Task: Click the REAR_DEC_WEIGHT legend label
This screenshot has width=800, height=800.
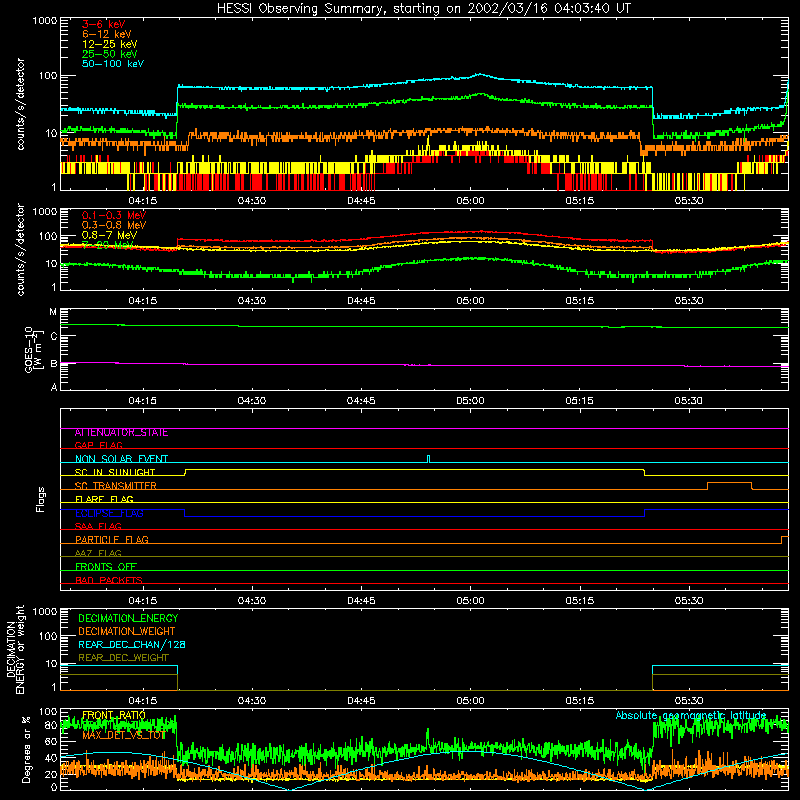Action: tap(123, 658)
